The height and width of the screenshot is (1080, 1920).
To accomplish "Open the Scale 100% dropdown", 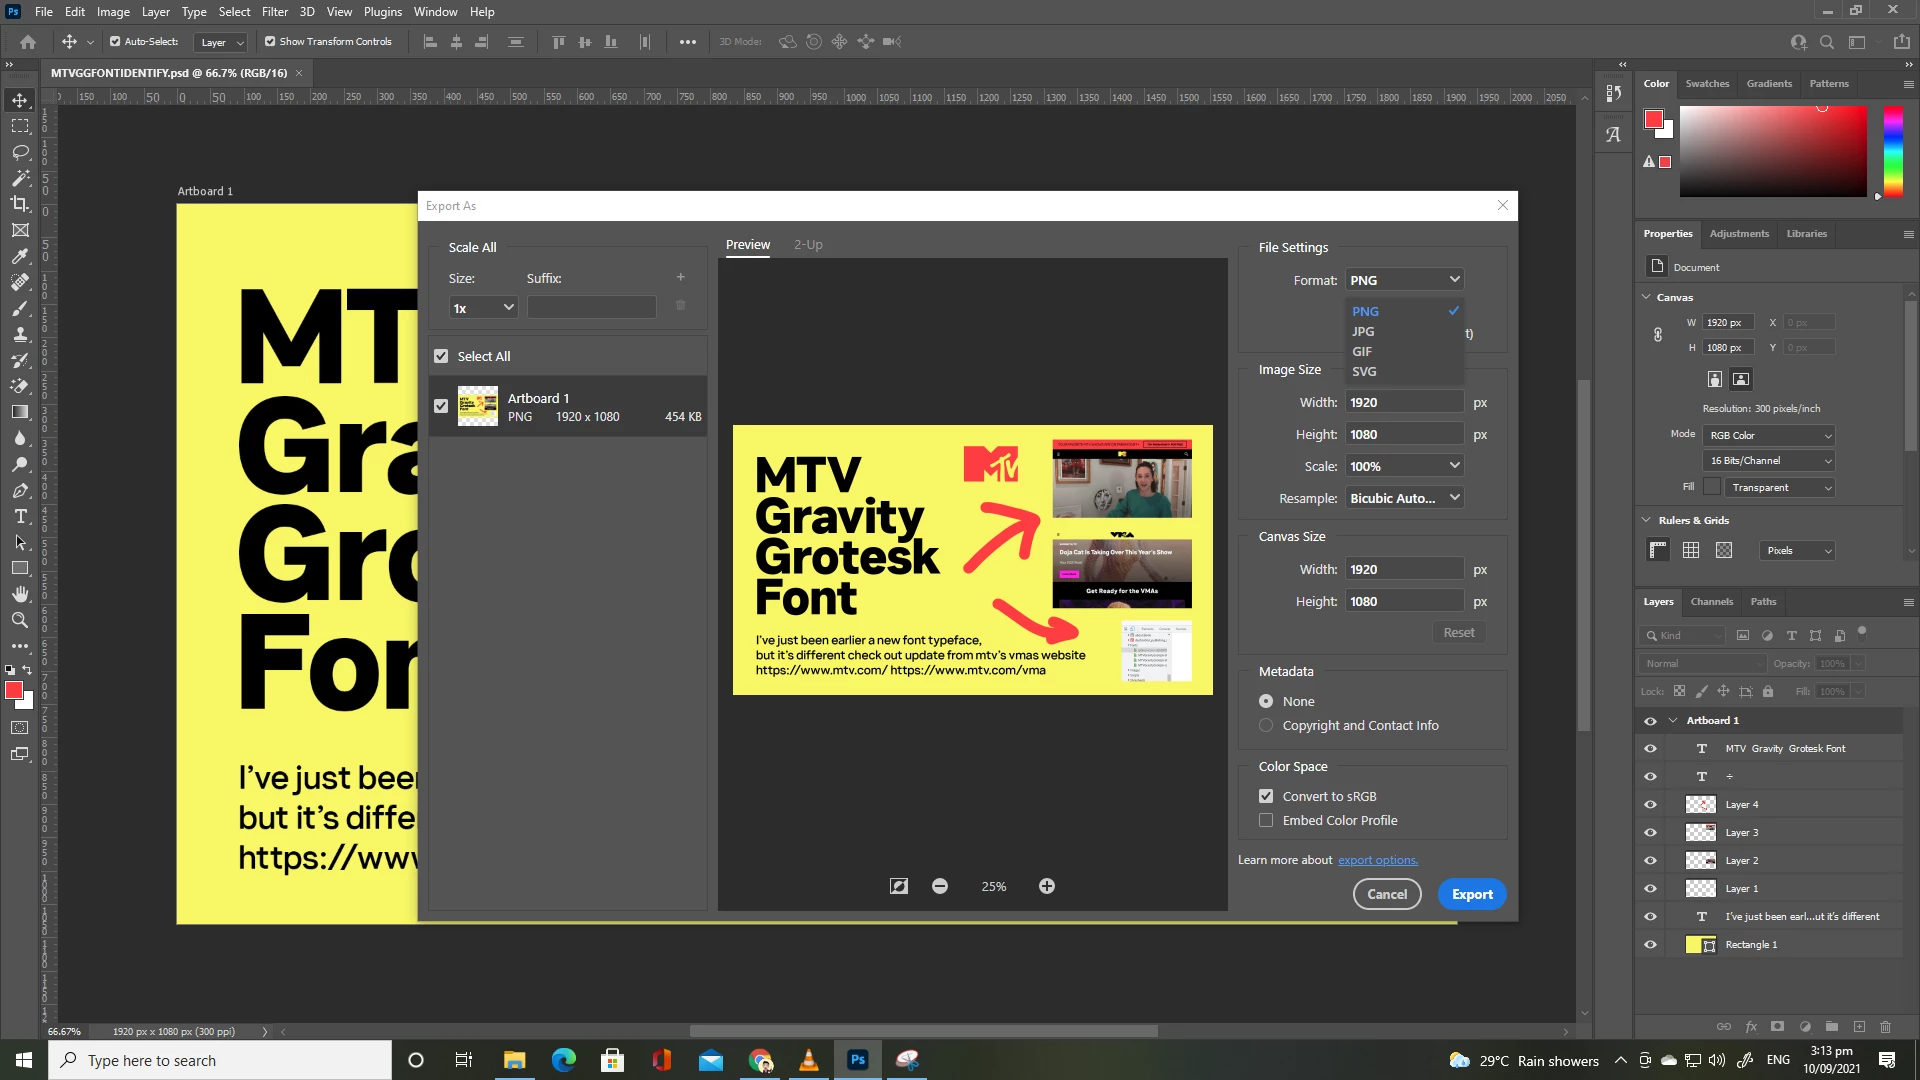I will [1404, 466].
